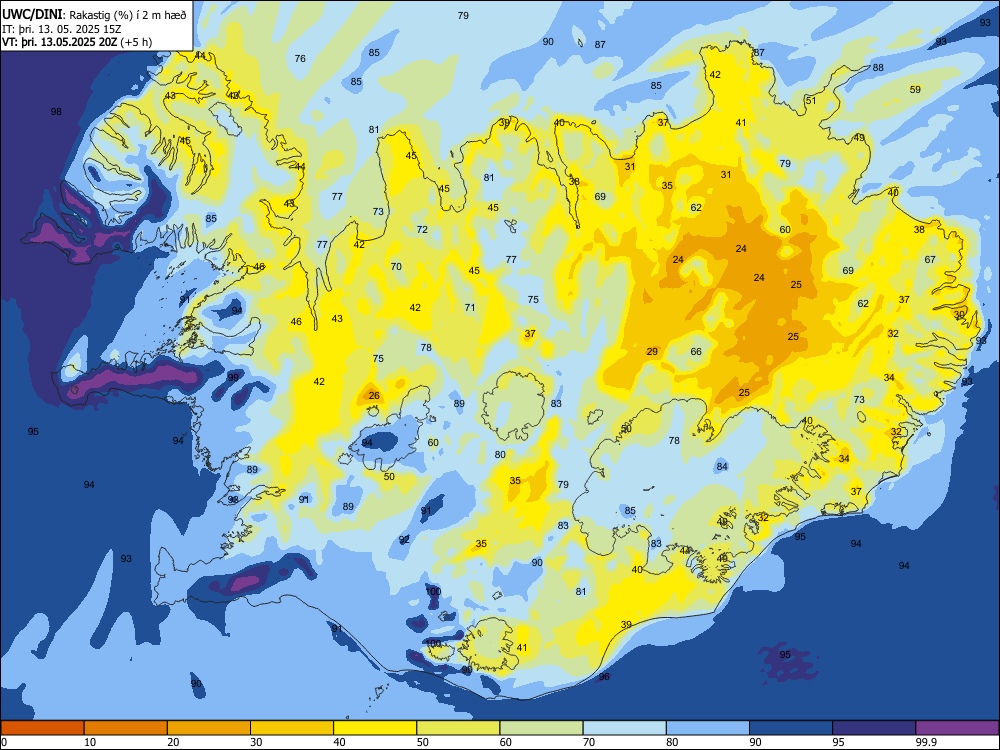Screen dimensions: 1000x750
Task: Select the 'IT: þri. 13. 05. 2025 15Z' line
Action: 60,29
